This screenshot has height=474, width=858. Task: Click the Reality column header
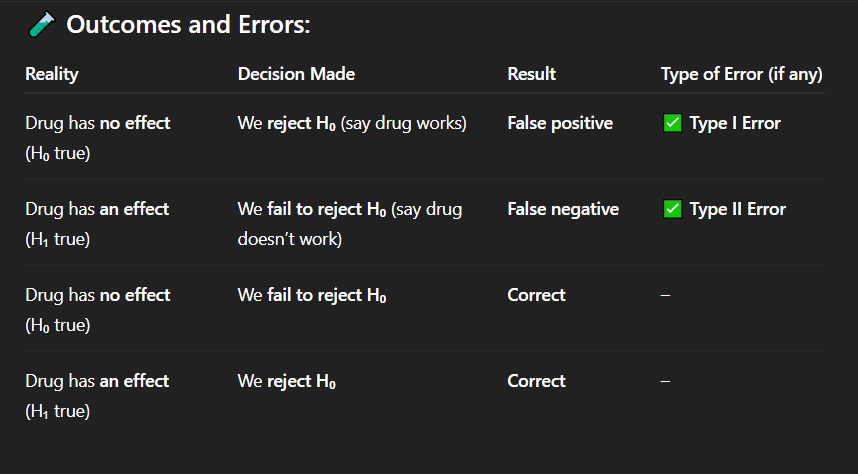(x=52, y=74)
